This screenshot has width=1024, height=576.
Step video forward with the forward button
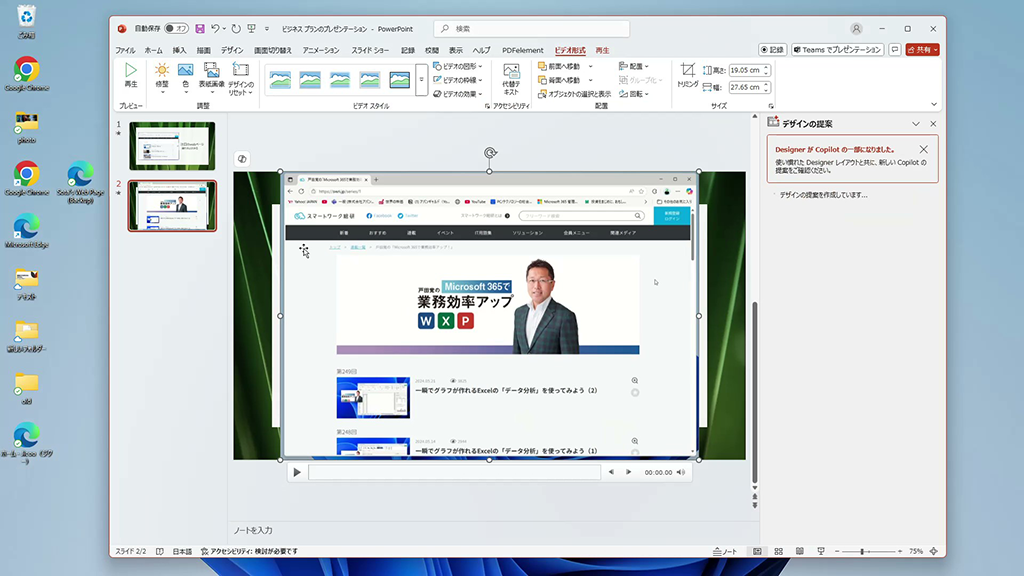tap(628, 472)
